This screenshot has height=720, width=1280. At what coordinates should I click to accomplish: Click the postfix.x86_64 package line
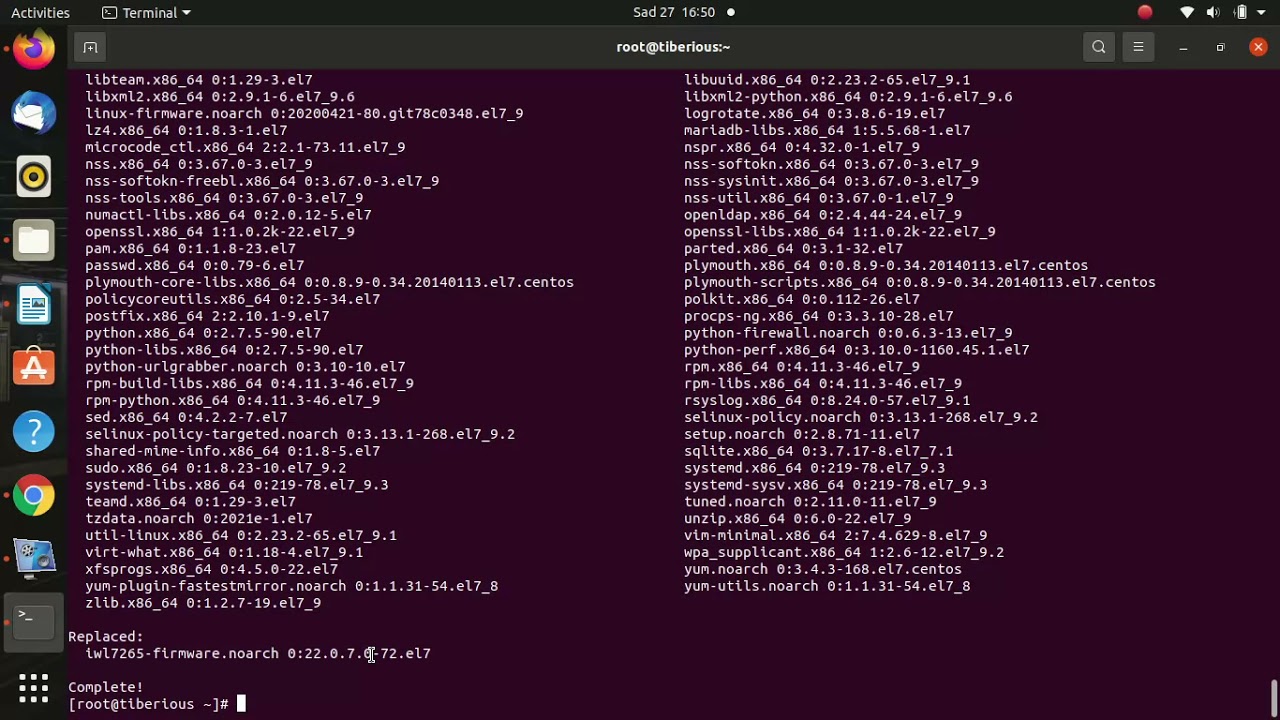click(x=207, y=316)
